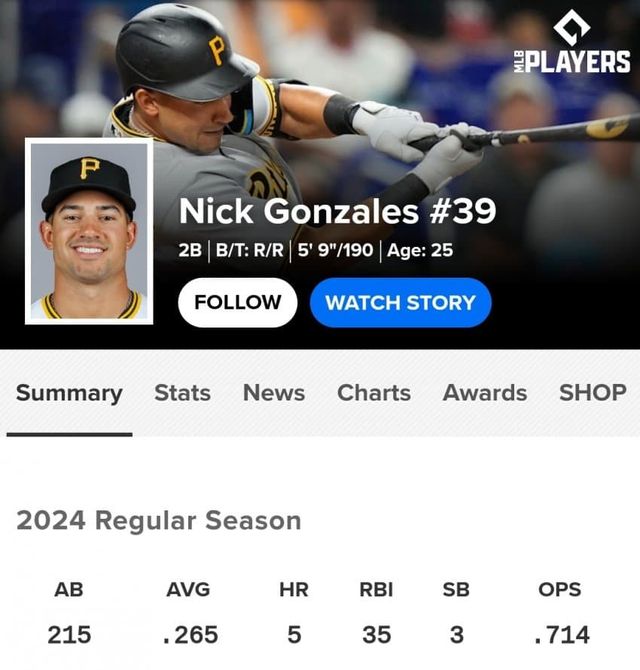Image resolution: width=640 pixels, height=670 pixels.
Task: Select the Charts tab
Action: pos(374,393)
